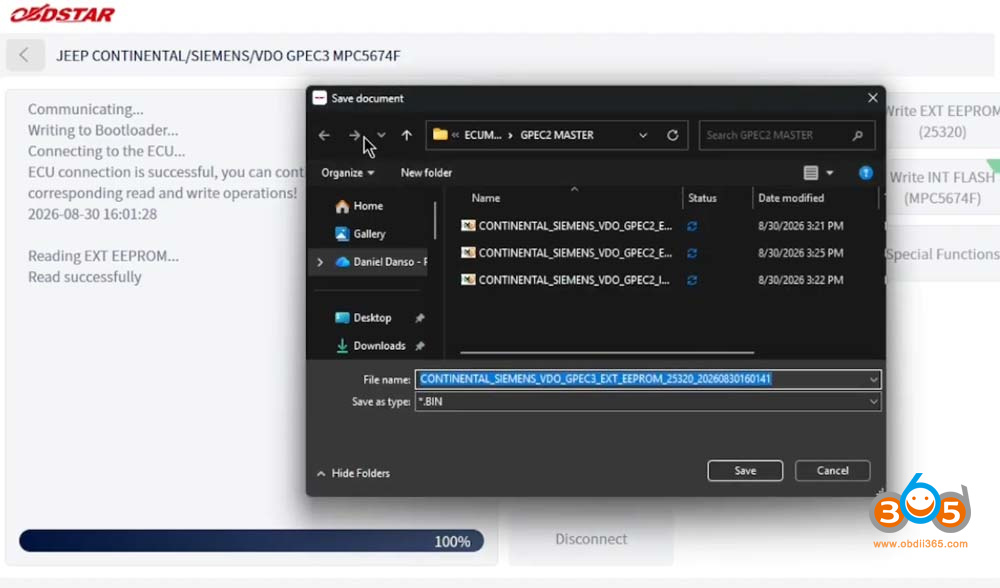Click Disconnect in the OBDSTAR window
Viewport: 1000px width, 588px height.
(591, 539)
